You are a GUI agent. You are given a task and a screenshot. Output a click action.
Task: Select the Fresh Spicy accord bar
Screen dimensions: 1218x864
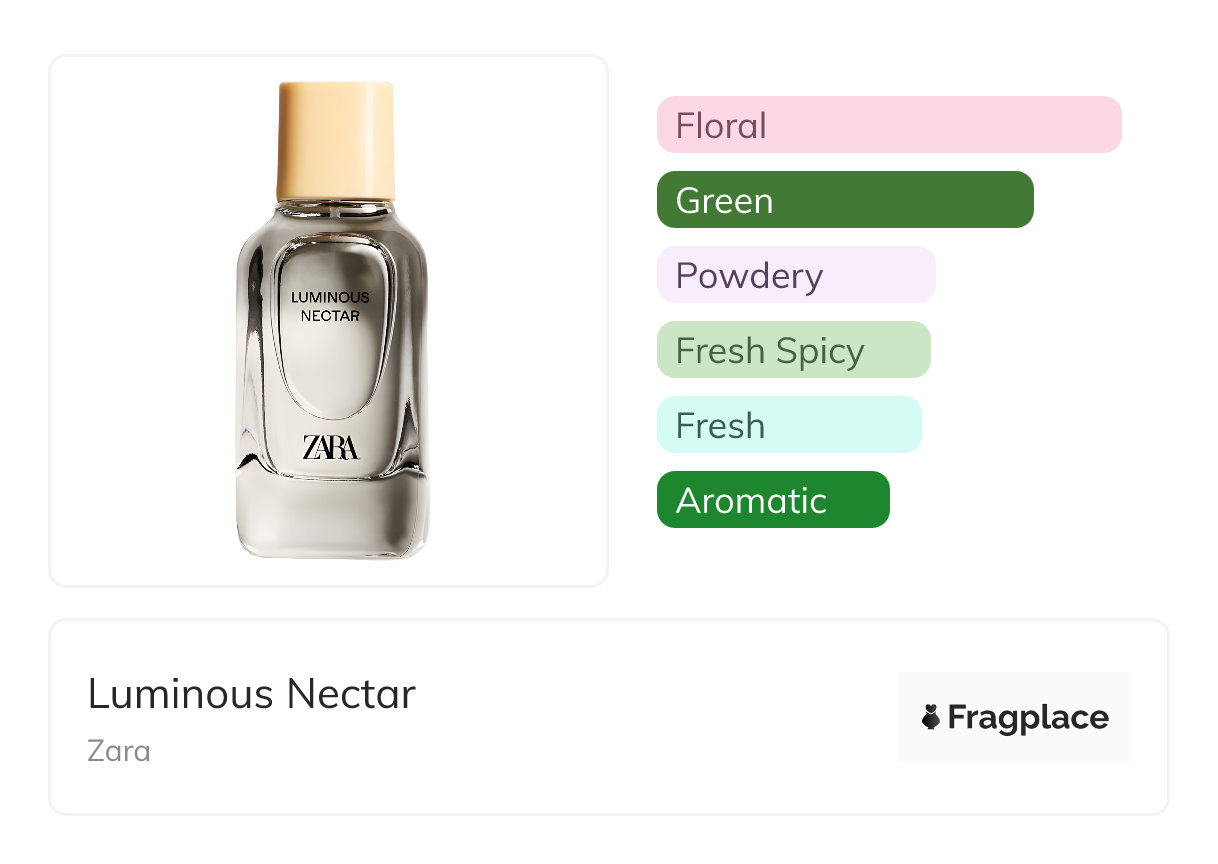click(793, 350)
